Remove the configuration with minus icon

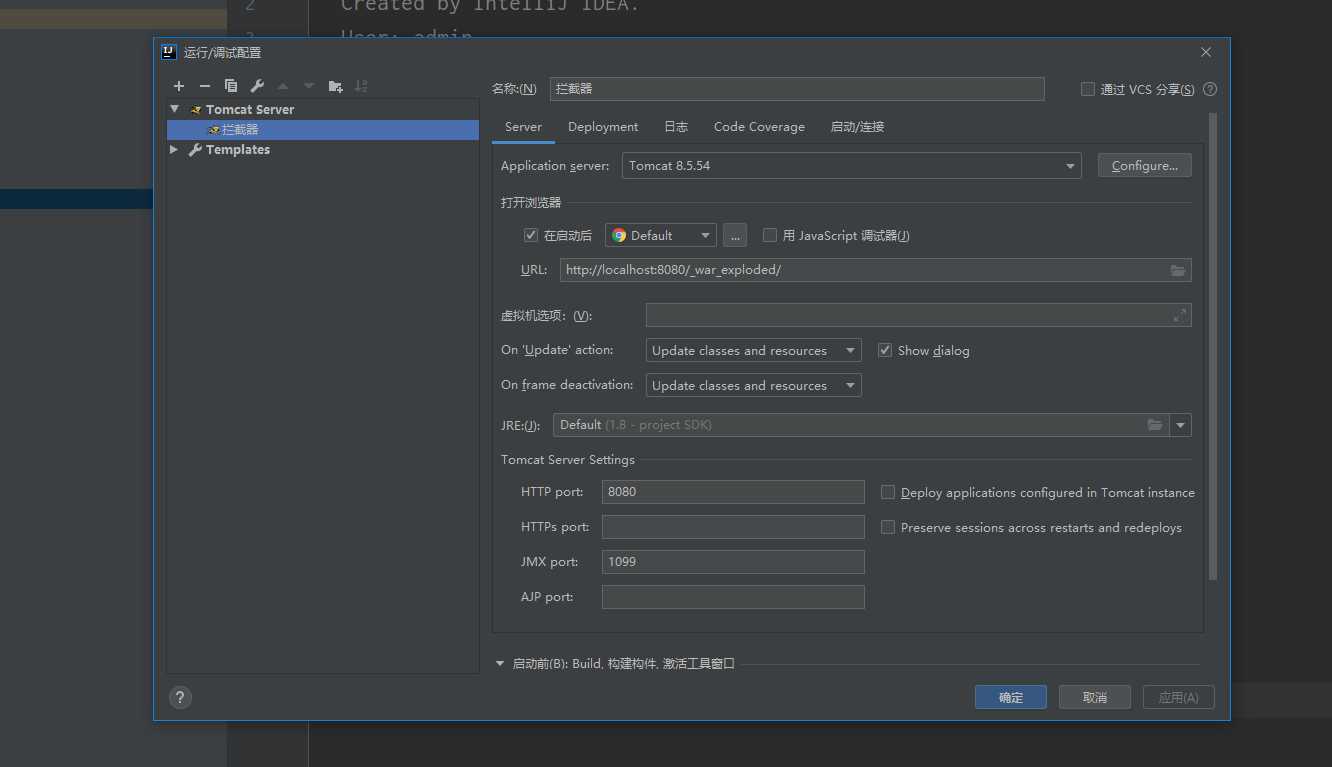(205, 86)
